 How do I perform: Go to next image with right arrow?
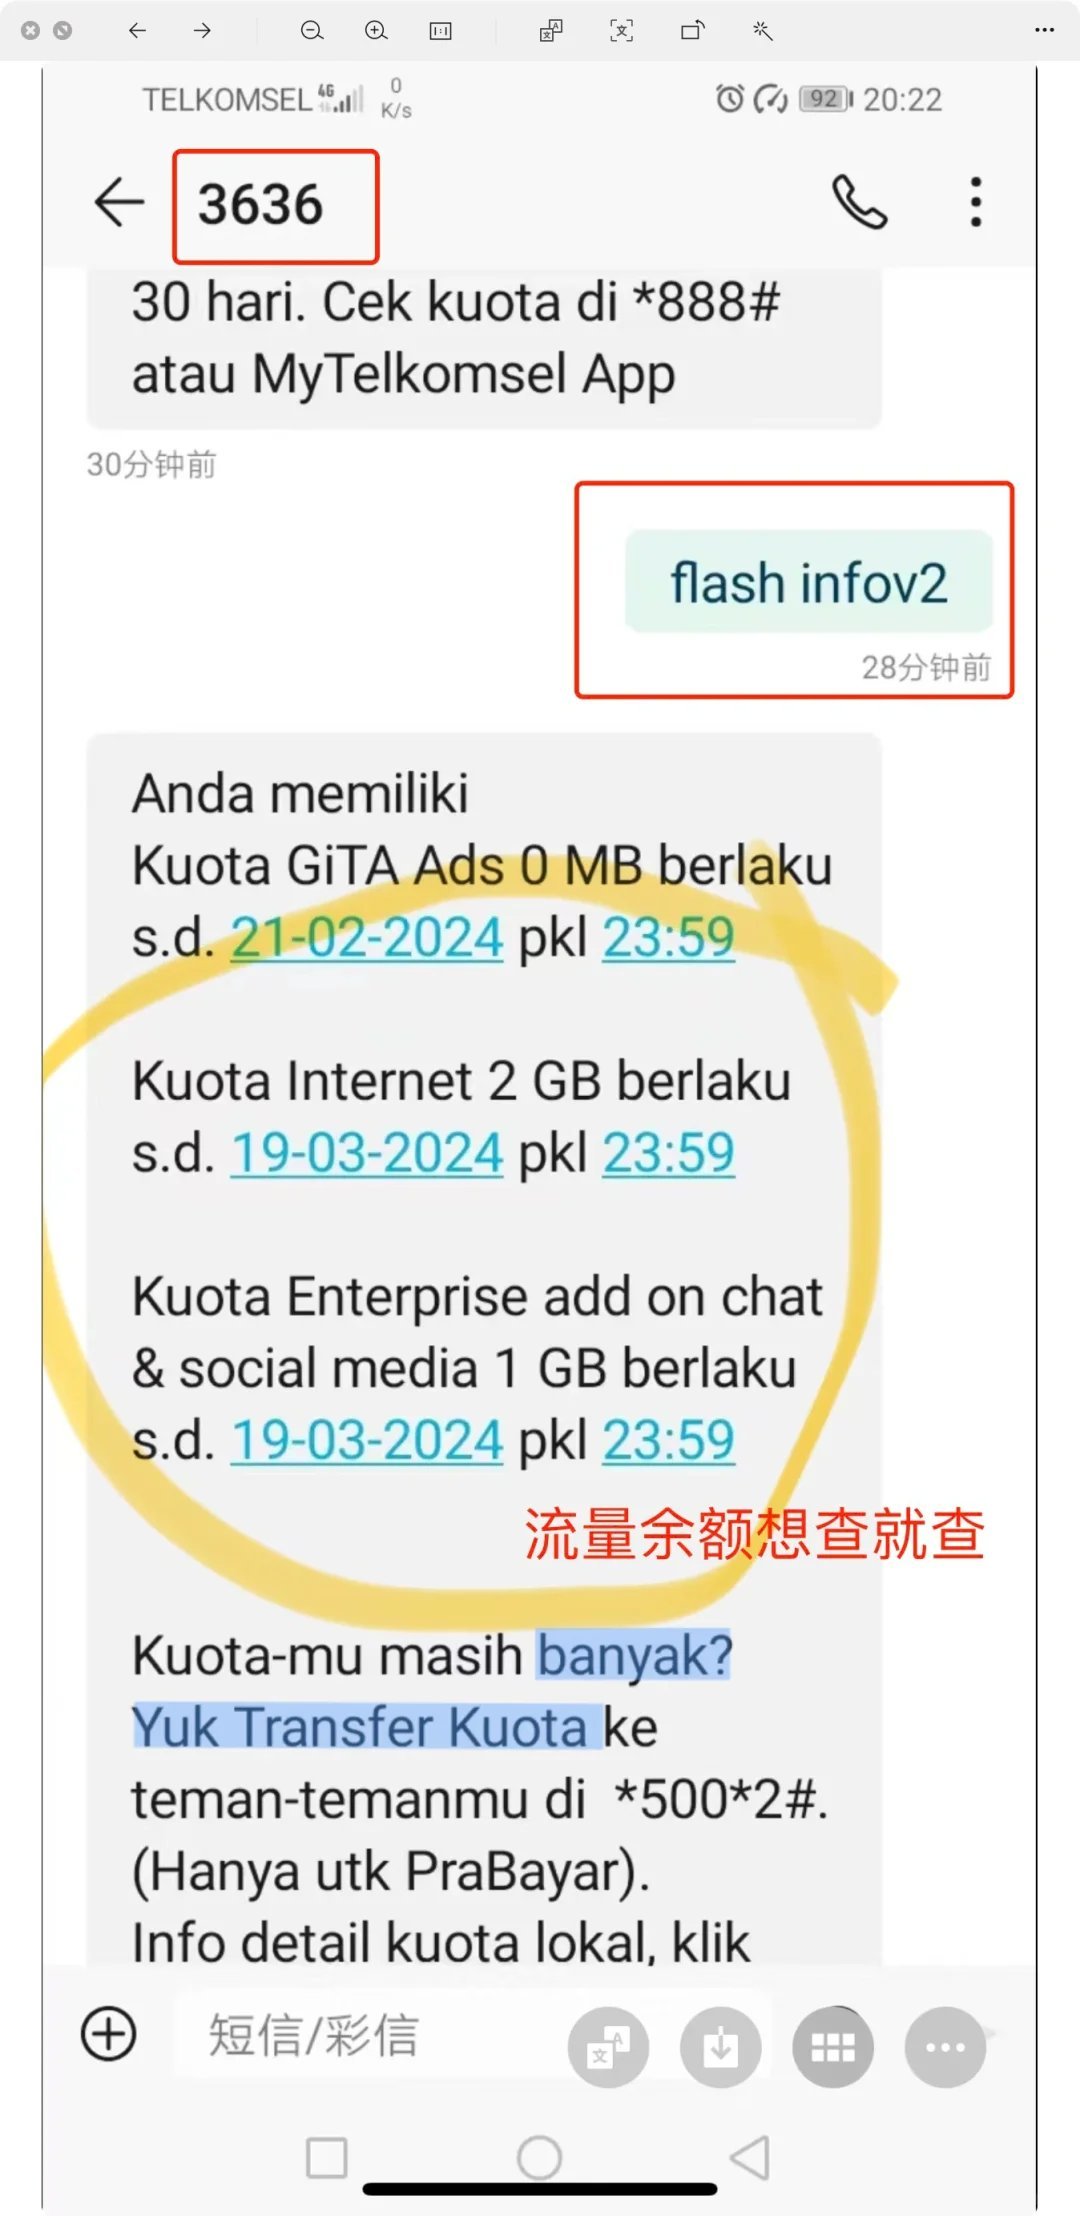click(x=202, y=31)
